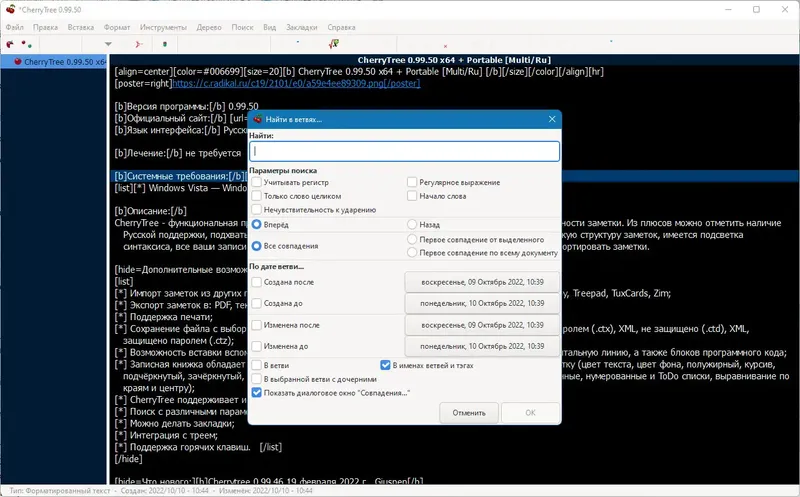Screen dimensions: 800x497
Task: Close the 'Найти в ветвях' dialog
Action: pos(552,119)
